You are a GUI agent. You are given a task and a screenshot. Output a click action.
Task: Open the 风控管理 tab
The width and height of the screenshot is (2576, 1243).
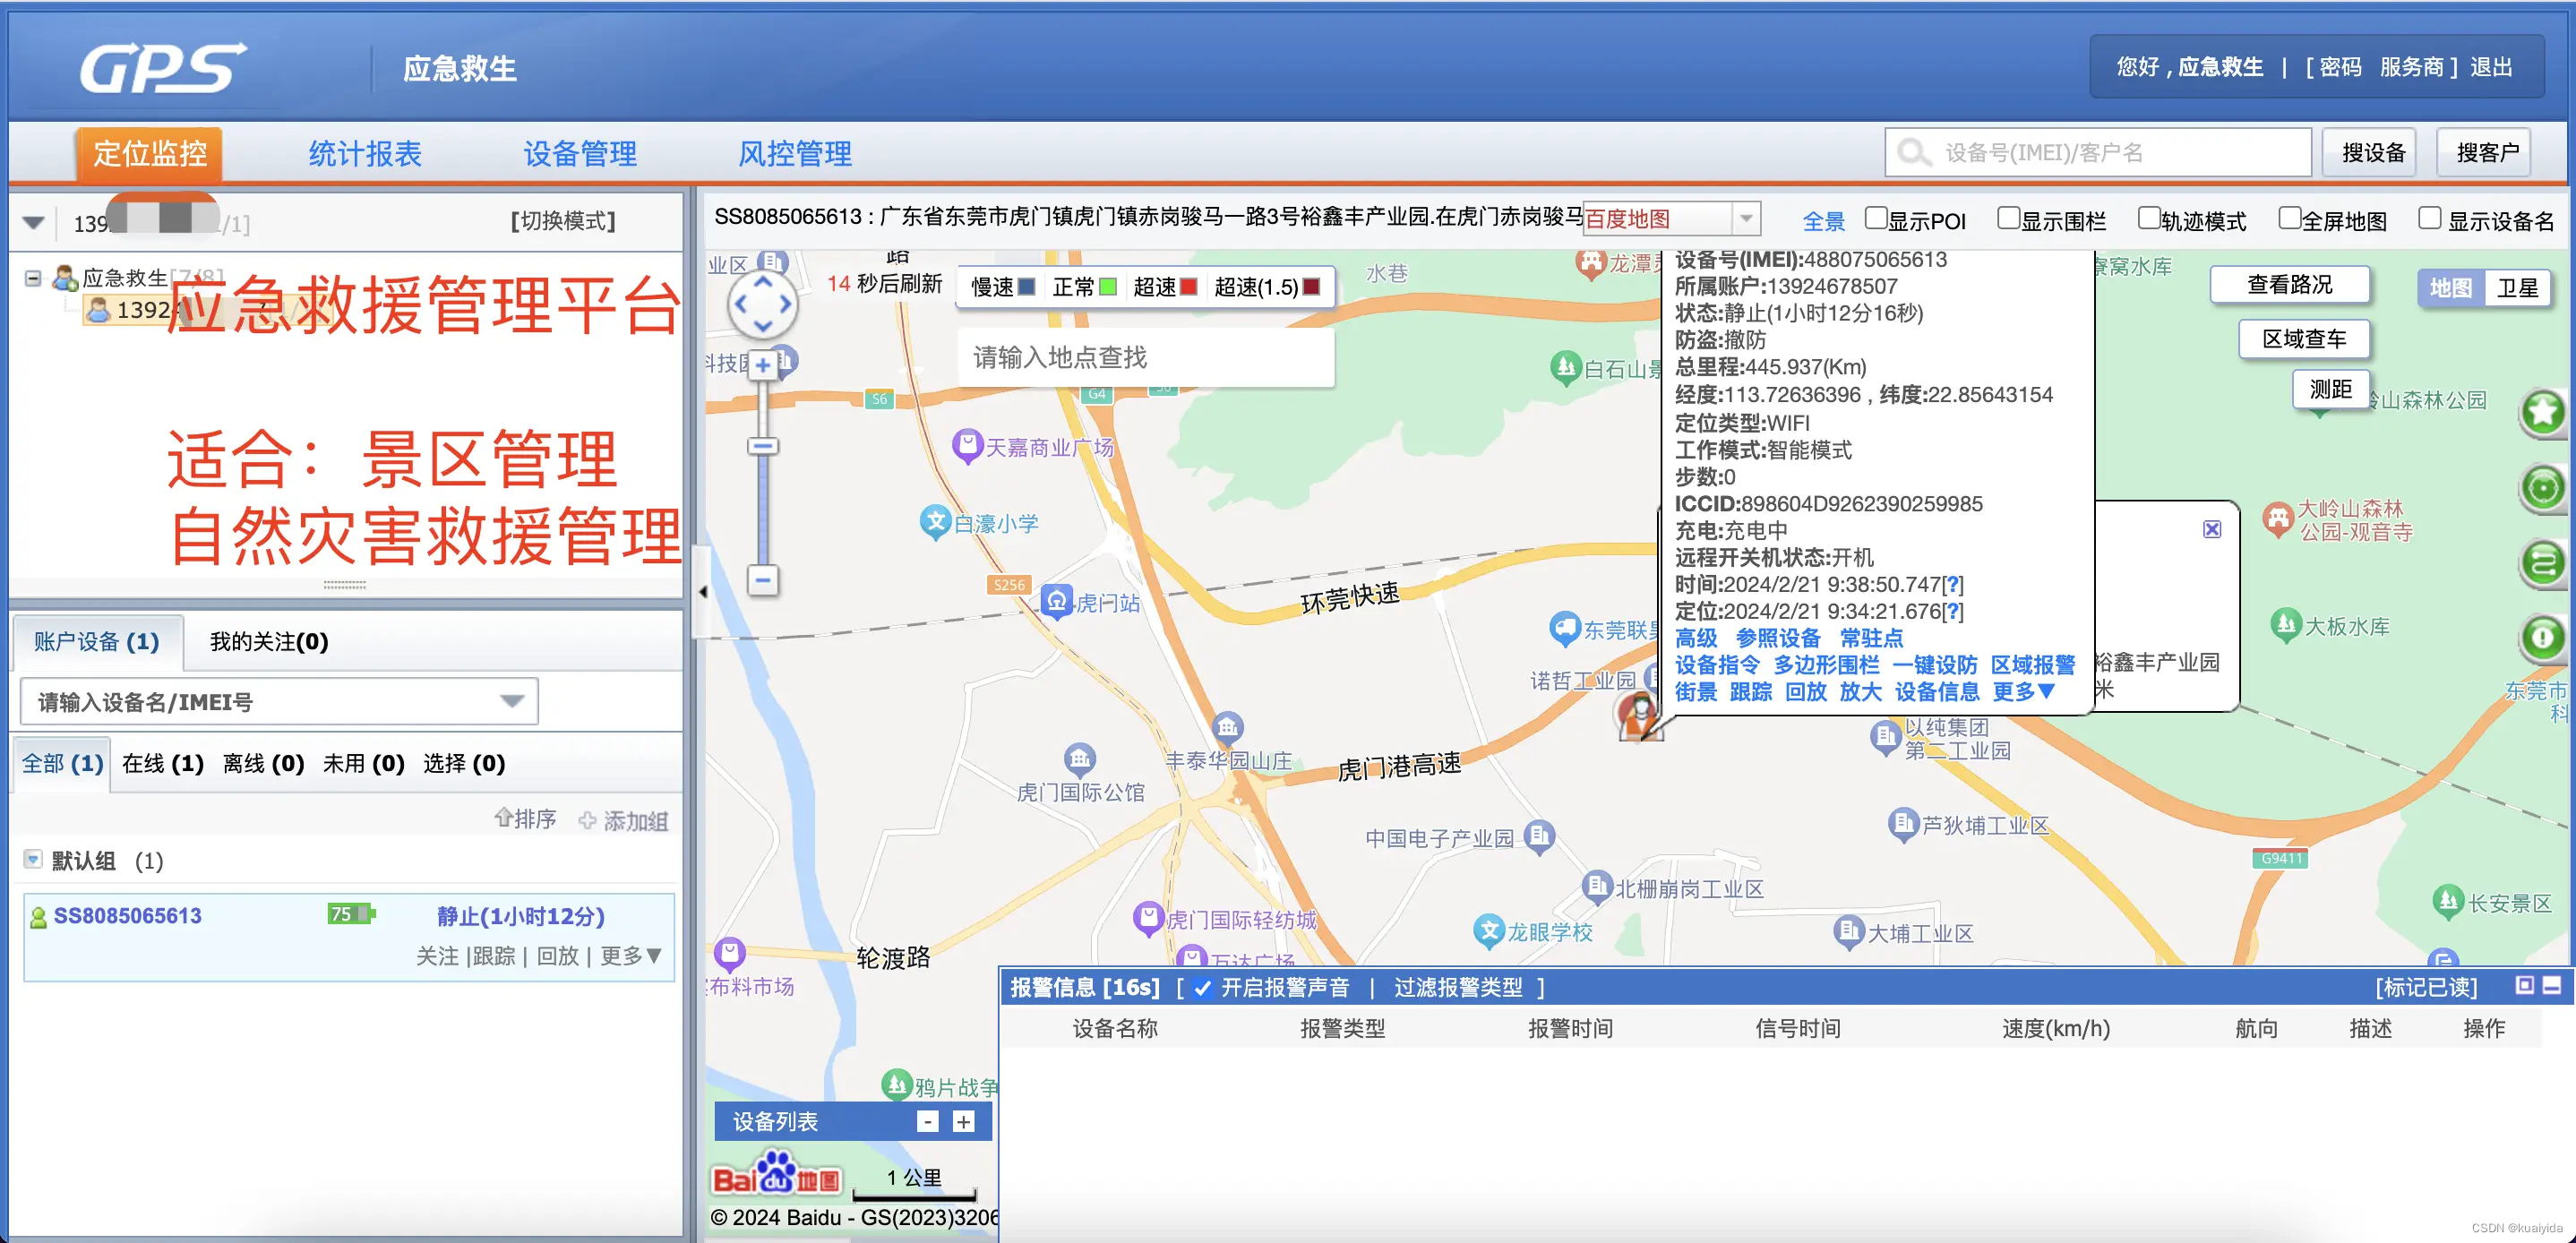click(795, 153)
